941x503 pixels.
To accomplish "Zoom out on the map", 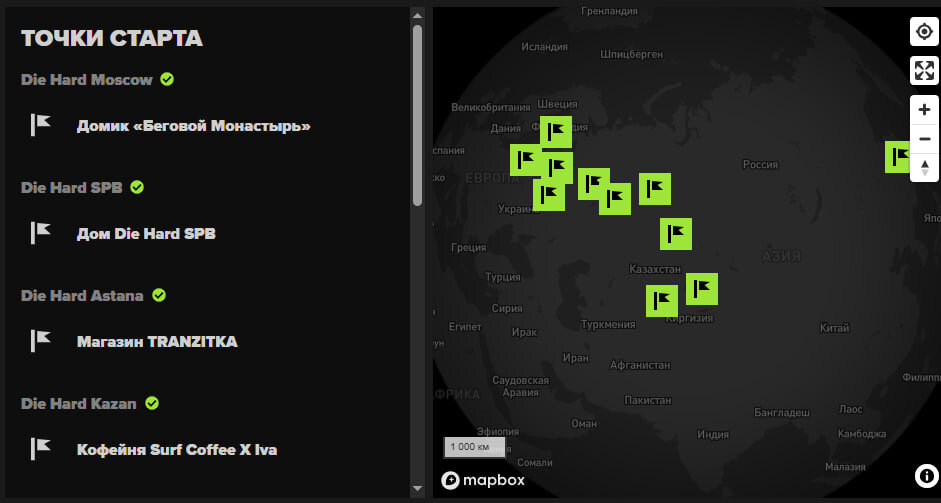I will (x=924, y=139).
